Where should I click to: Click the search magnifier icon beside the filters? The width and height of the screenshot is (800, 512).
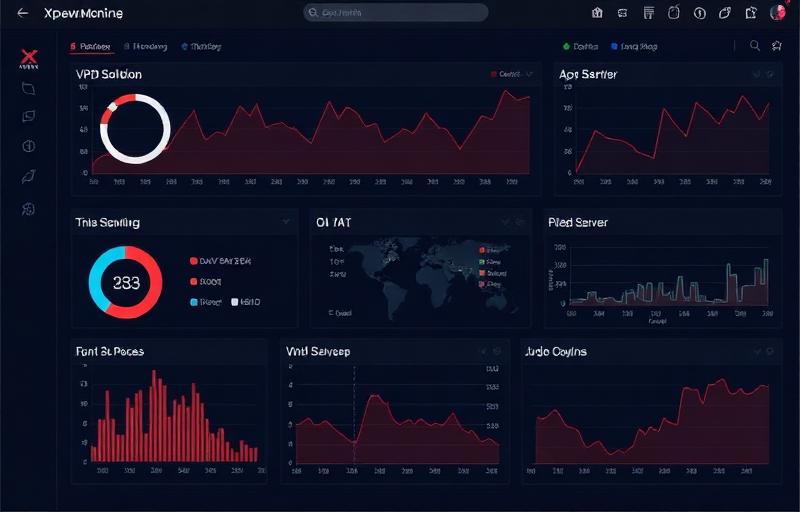[x=755, y=46]
